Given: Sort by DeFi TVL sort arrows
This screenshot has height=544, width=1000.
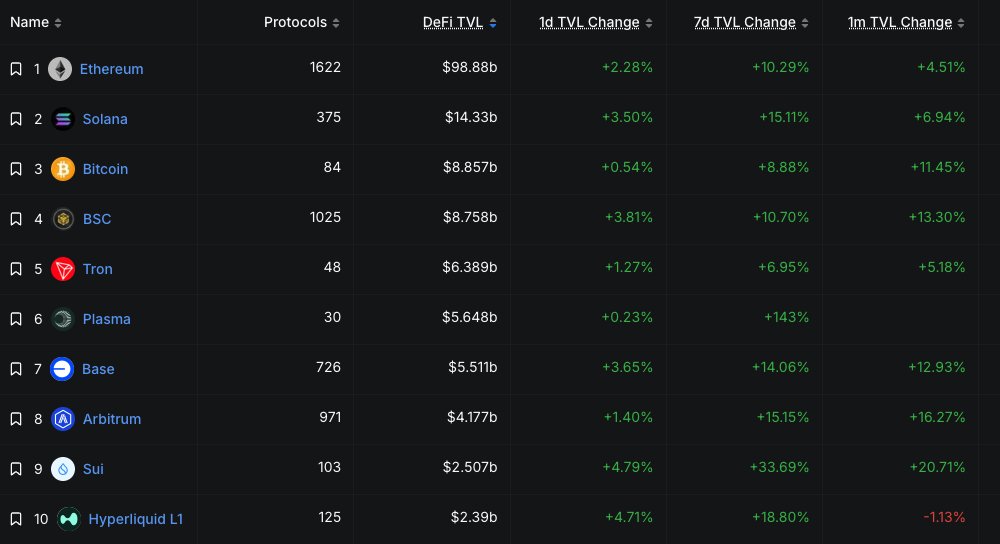Looking at the screenshot, I should (493, 23).
